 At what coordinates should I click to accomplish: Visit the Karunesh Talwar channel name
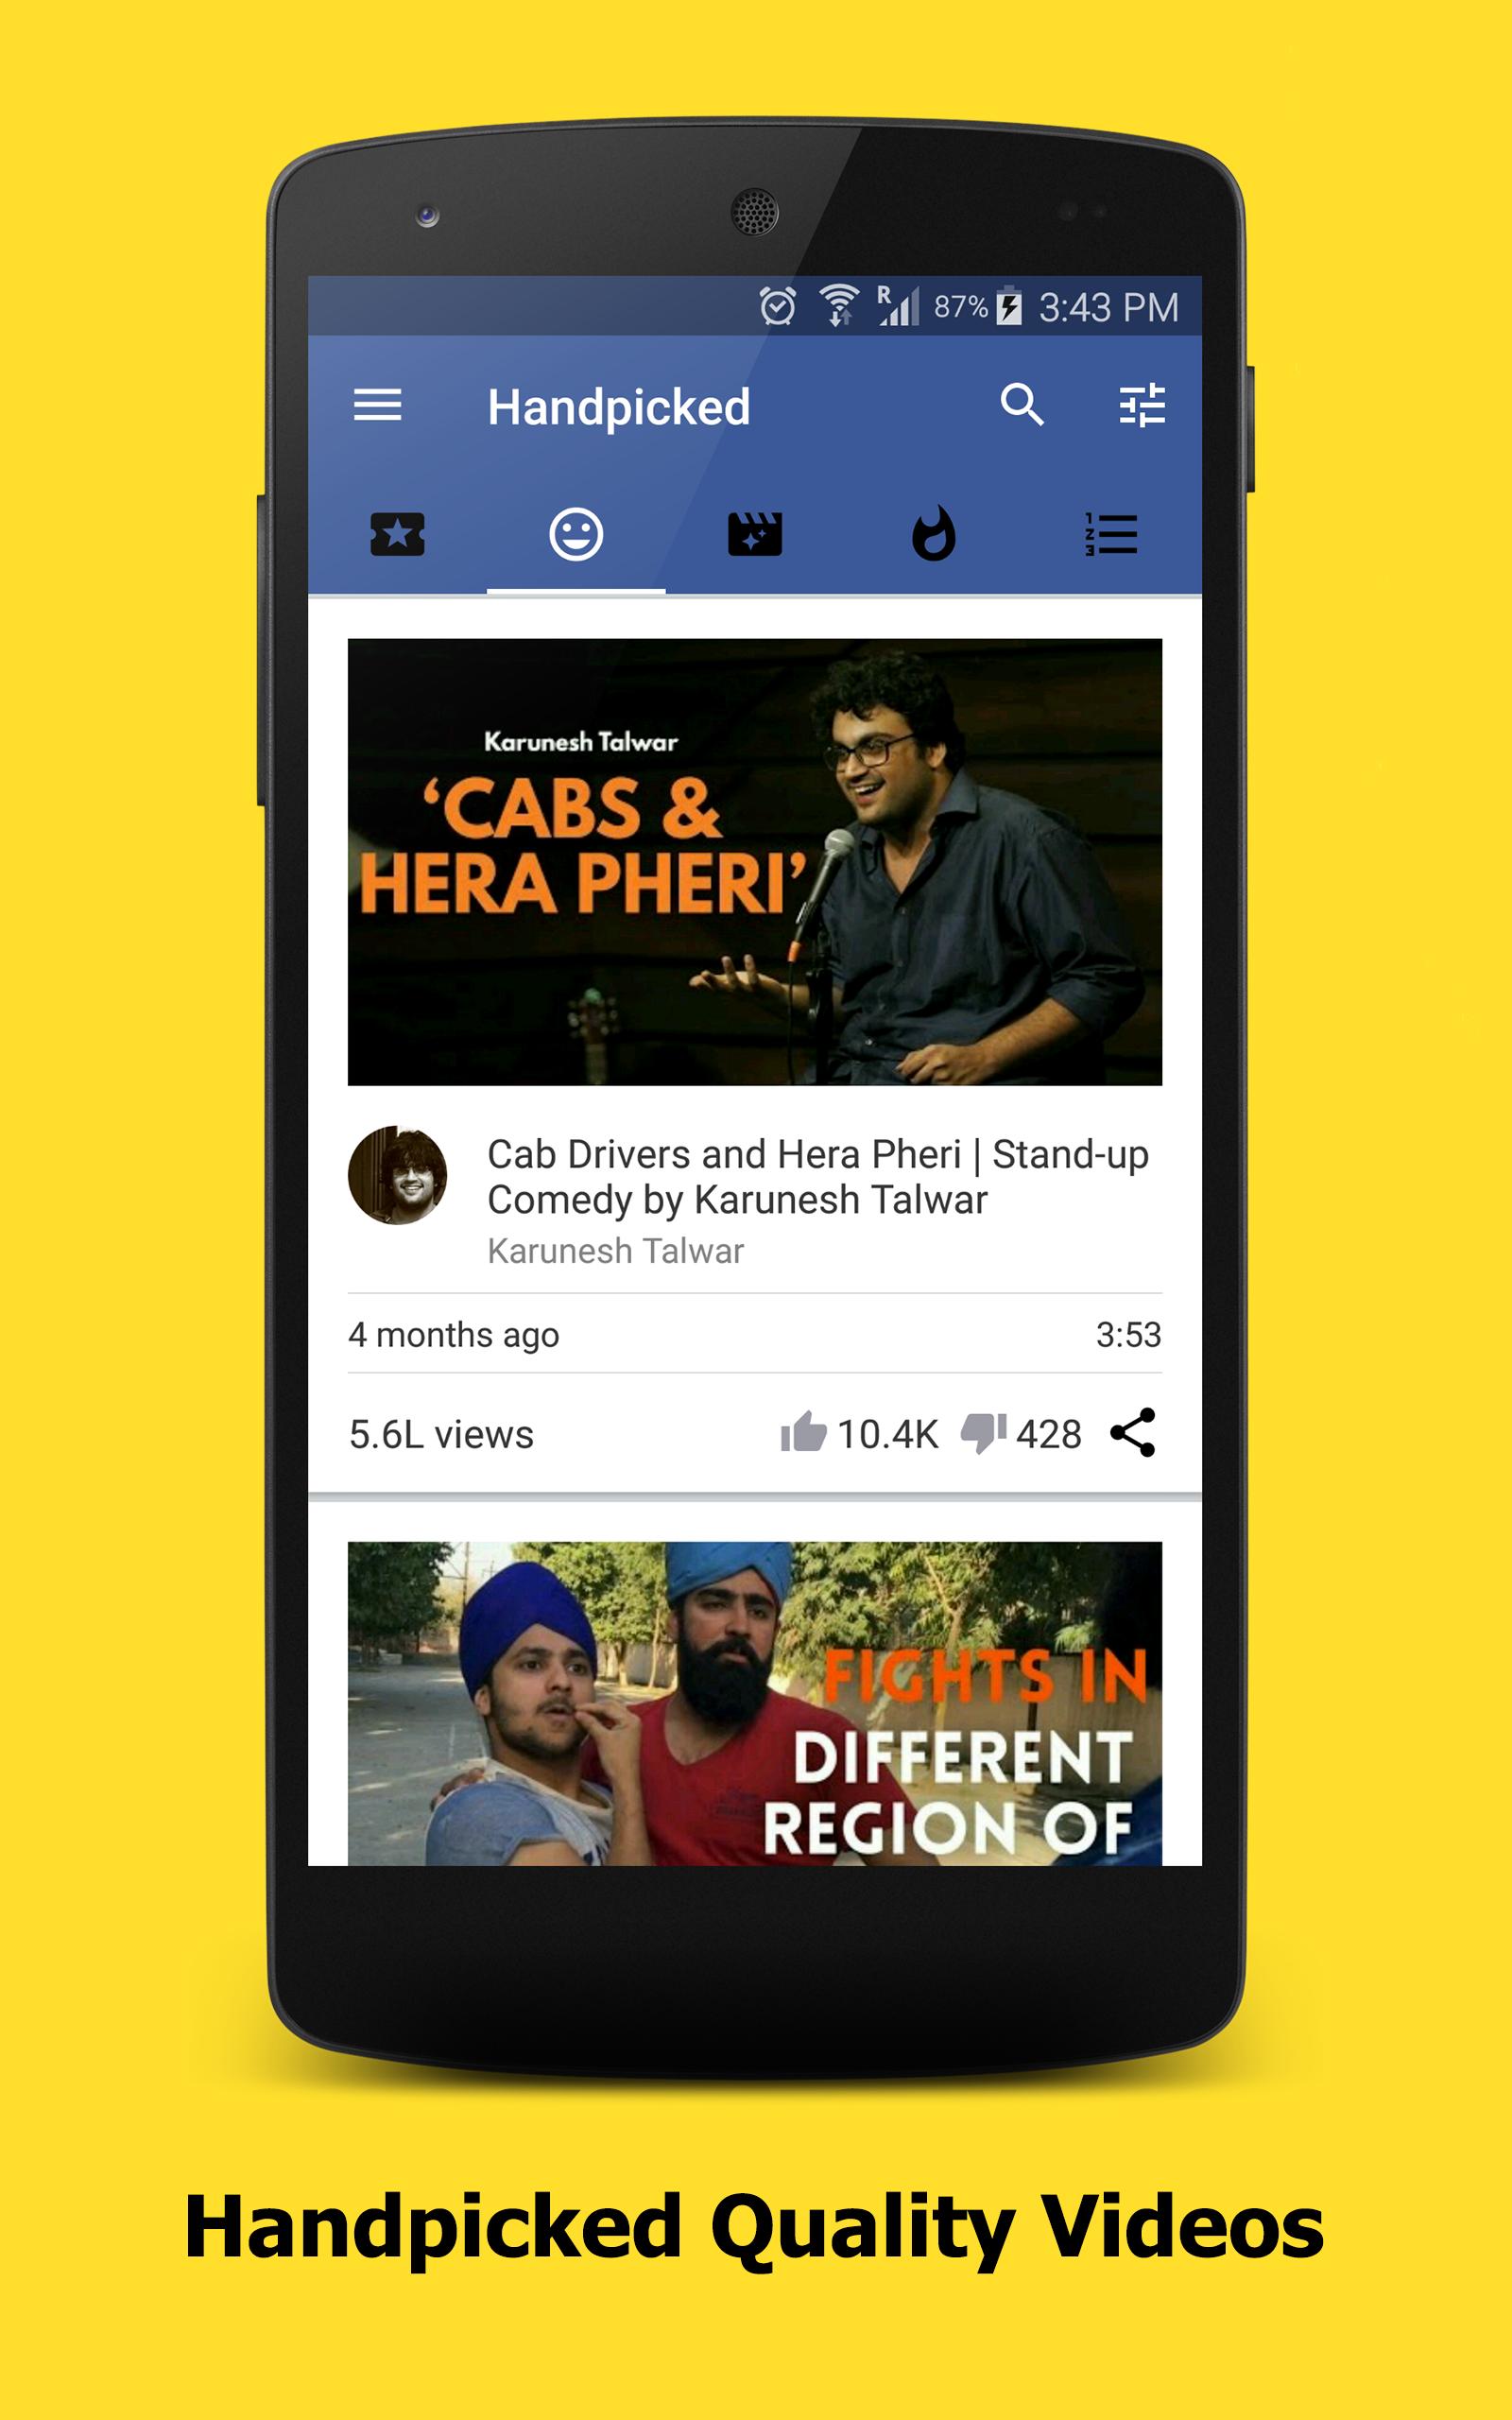click(x=615, y=1251)
